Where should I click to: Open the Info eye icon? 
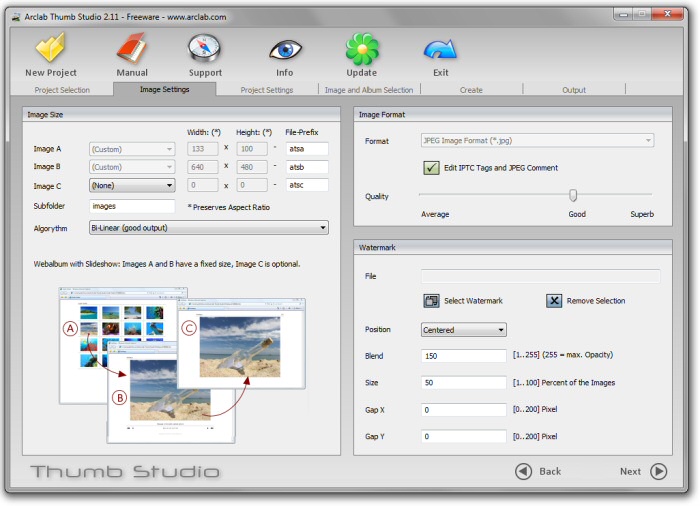coord(285,49)
